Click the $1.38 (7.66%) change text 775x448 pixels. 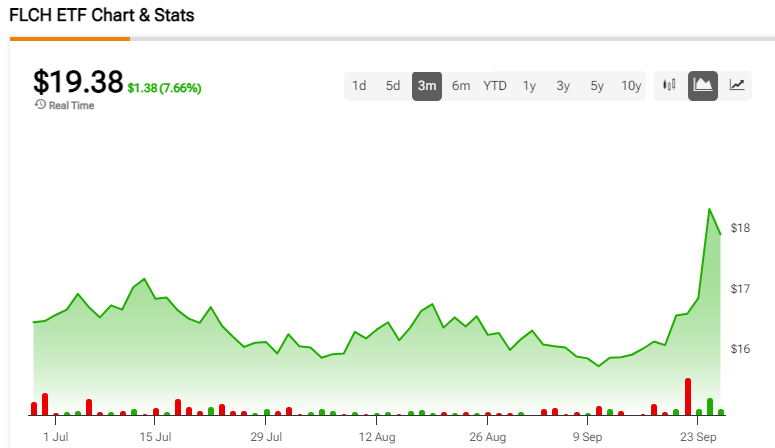click(x=165, y=88)
